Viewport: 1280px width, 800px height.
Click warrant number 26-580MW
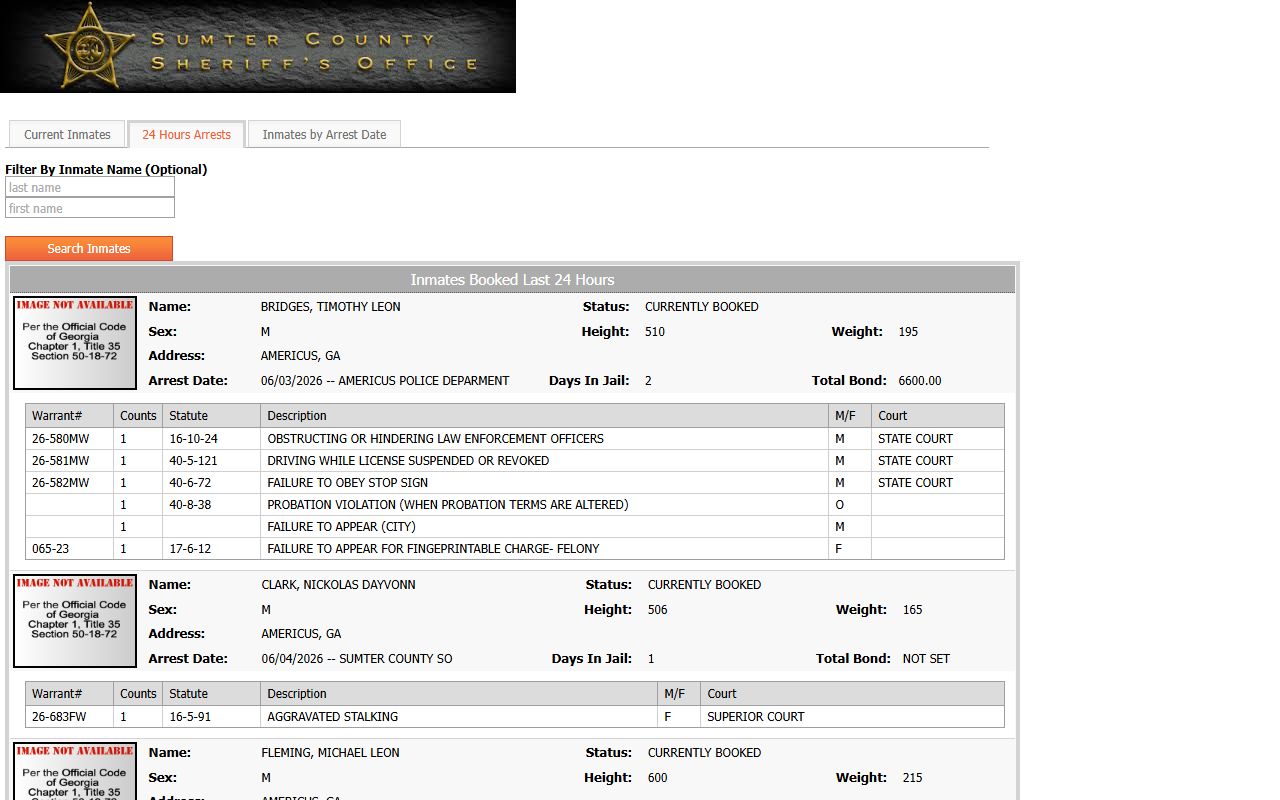click(60, 439)
